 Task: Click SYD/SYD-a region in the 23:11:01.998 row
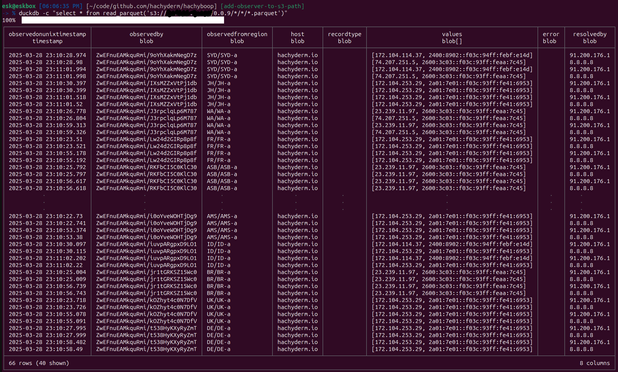point(222,76)
